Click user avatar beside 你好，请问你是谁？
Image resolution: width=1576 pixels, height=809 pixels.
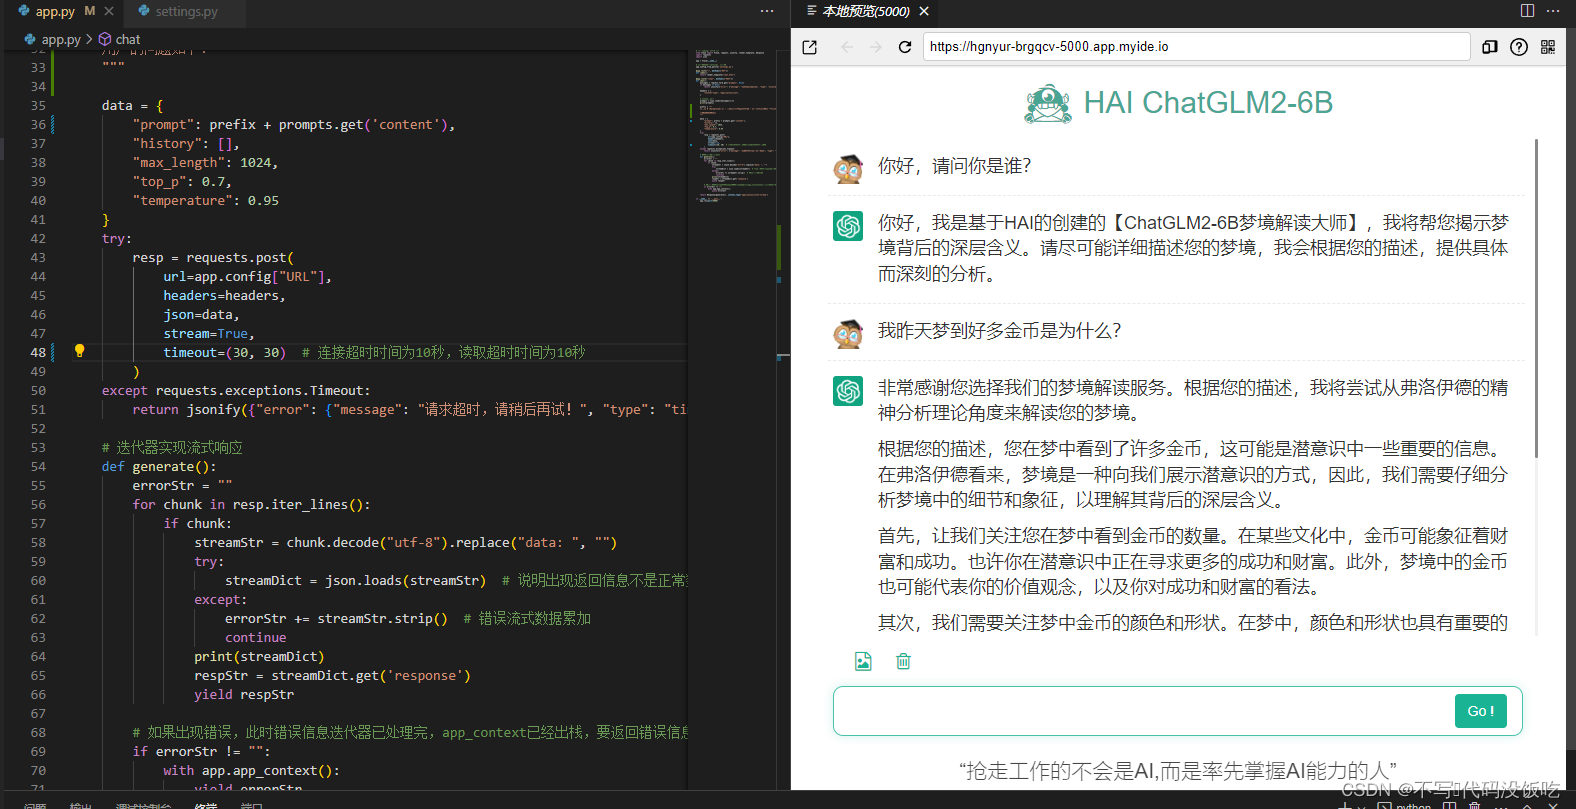coord(848,169)
